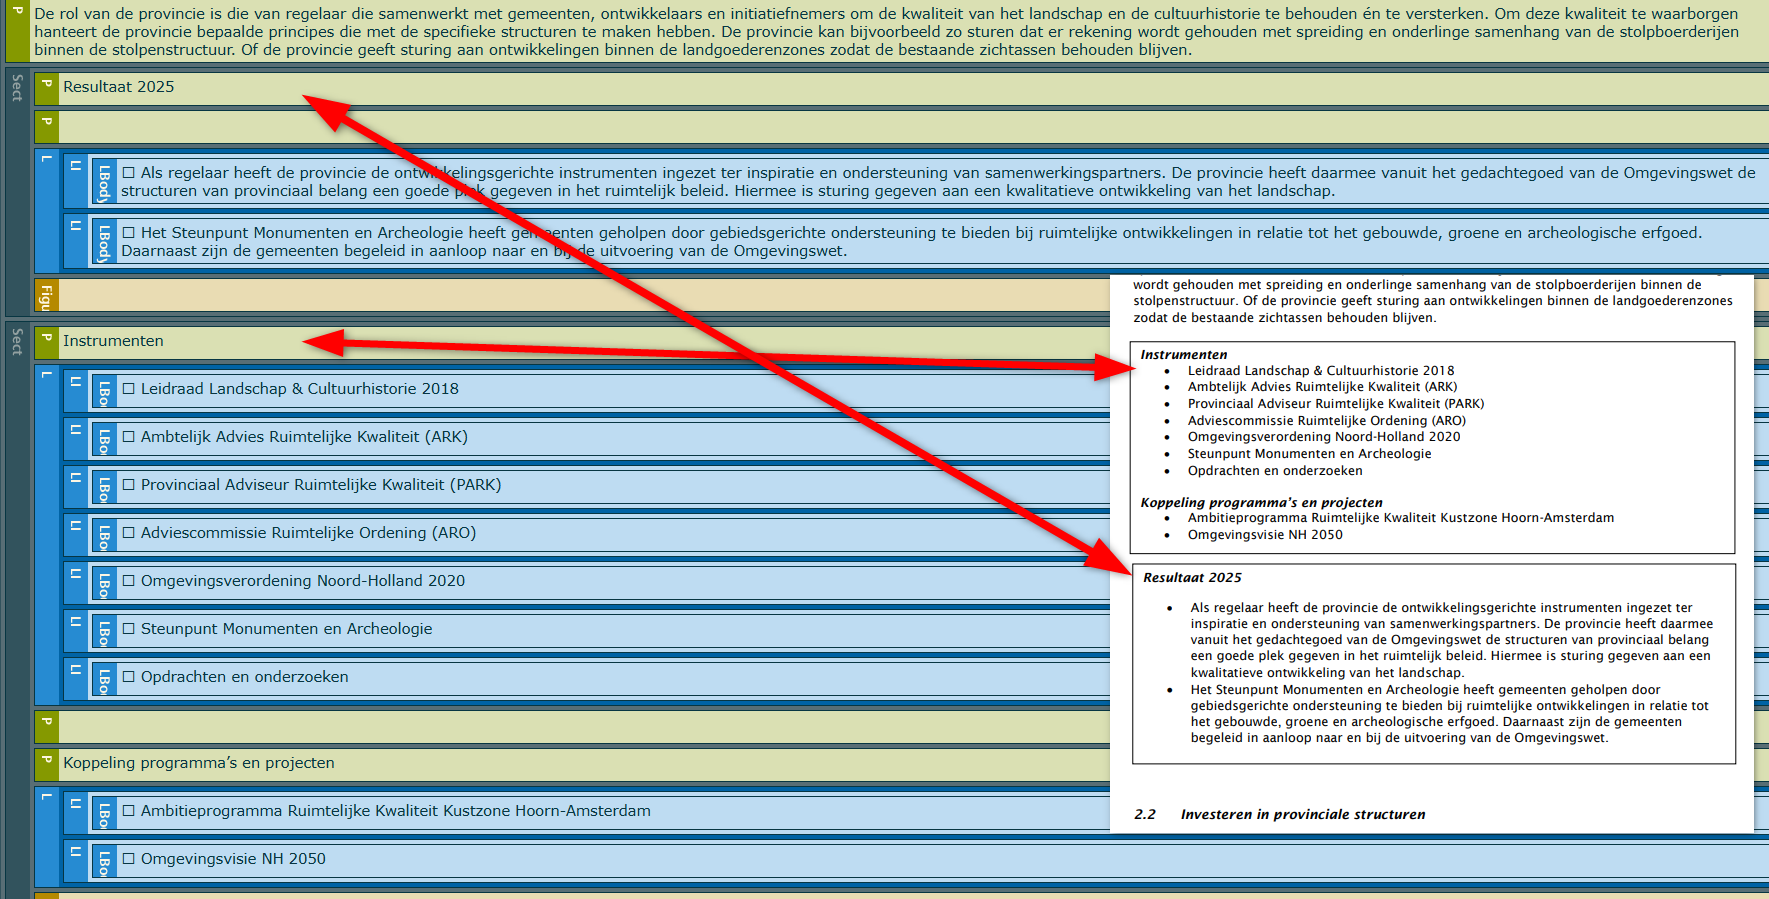1769x899 pixels.
Task: Check the box before Provinciaal Adviseur Ruimtelijke Kwaliteit
Action: pos(128,485)
